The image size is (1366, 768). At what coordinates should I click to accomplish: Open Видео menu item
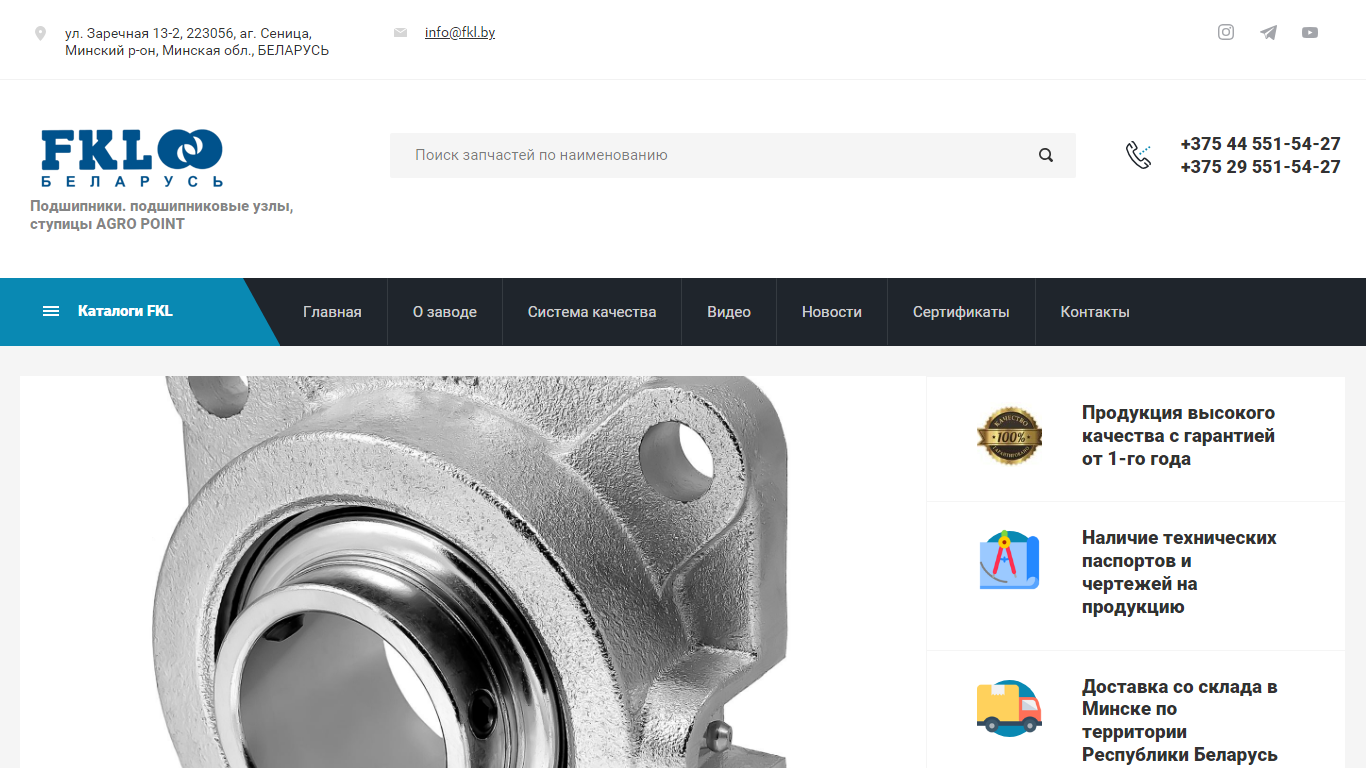tap(729, 312)
